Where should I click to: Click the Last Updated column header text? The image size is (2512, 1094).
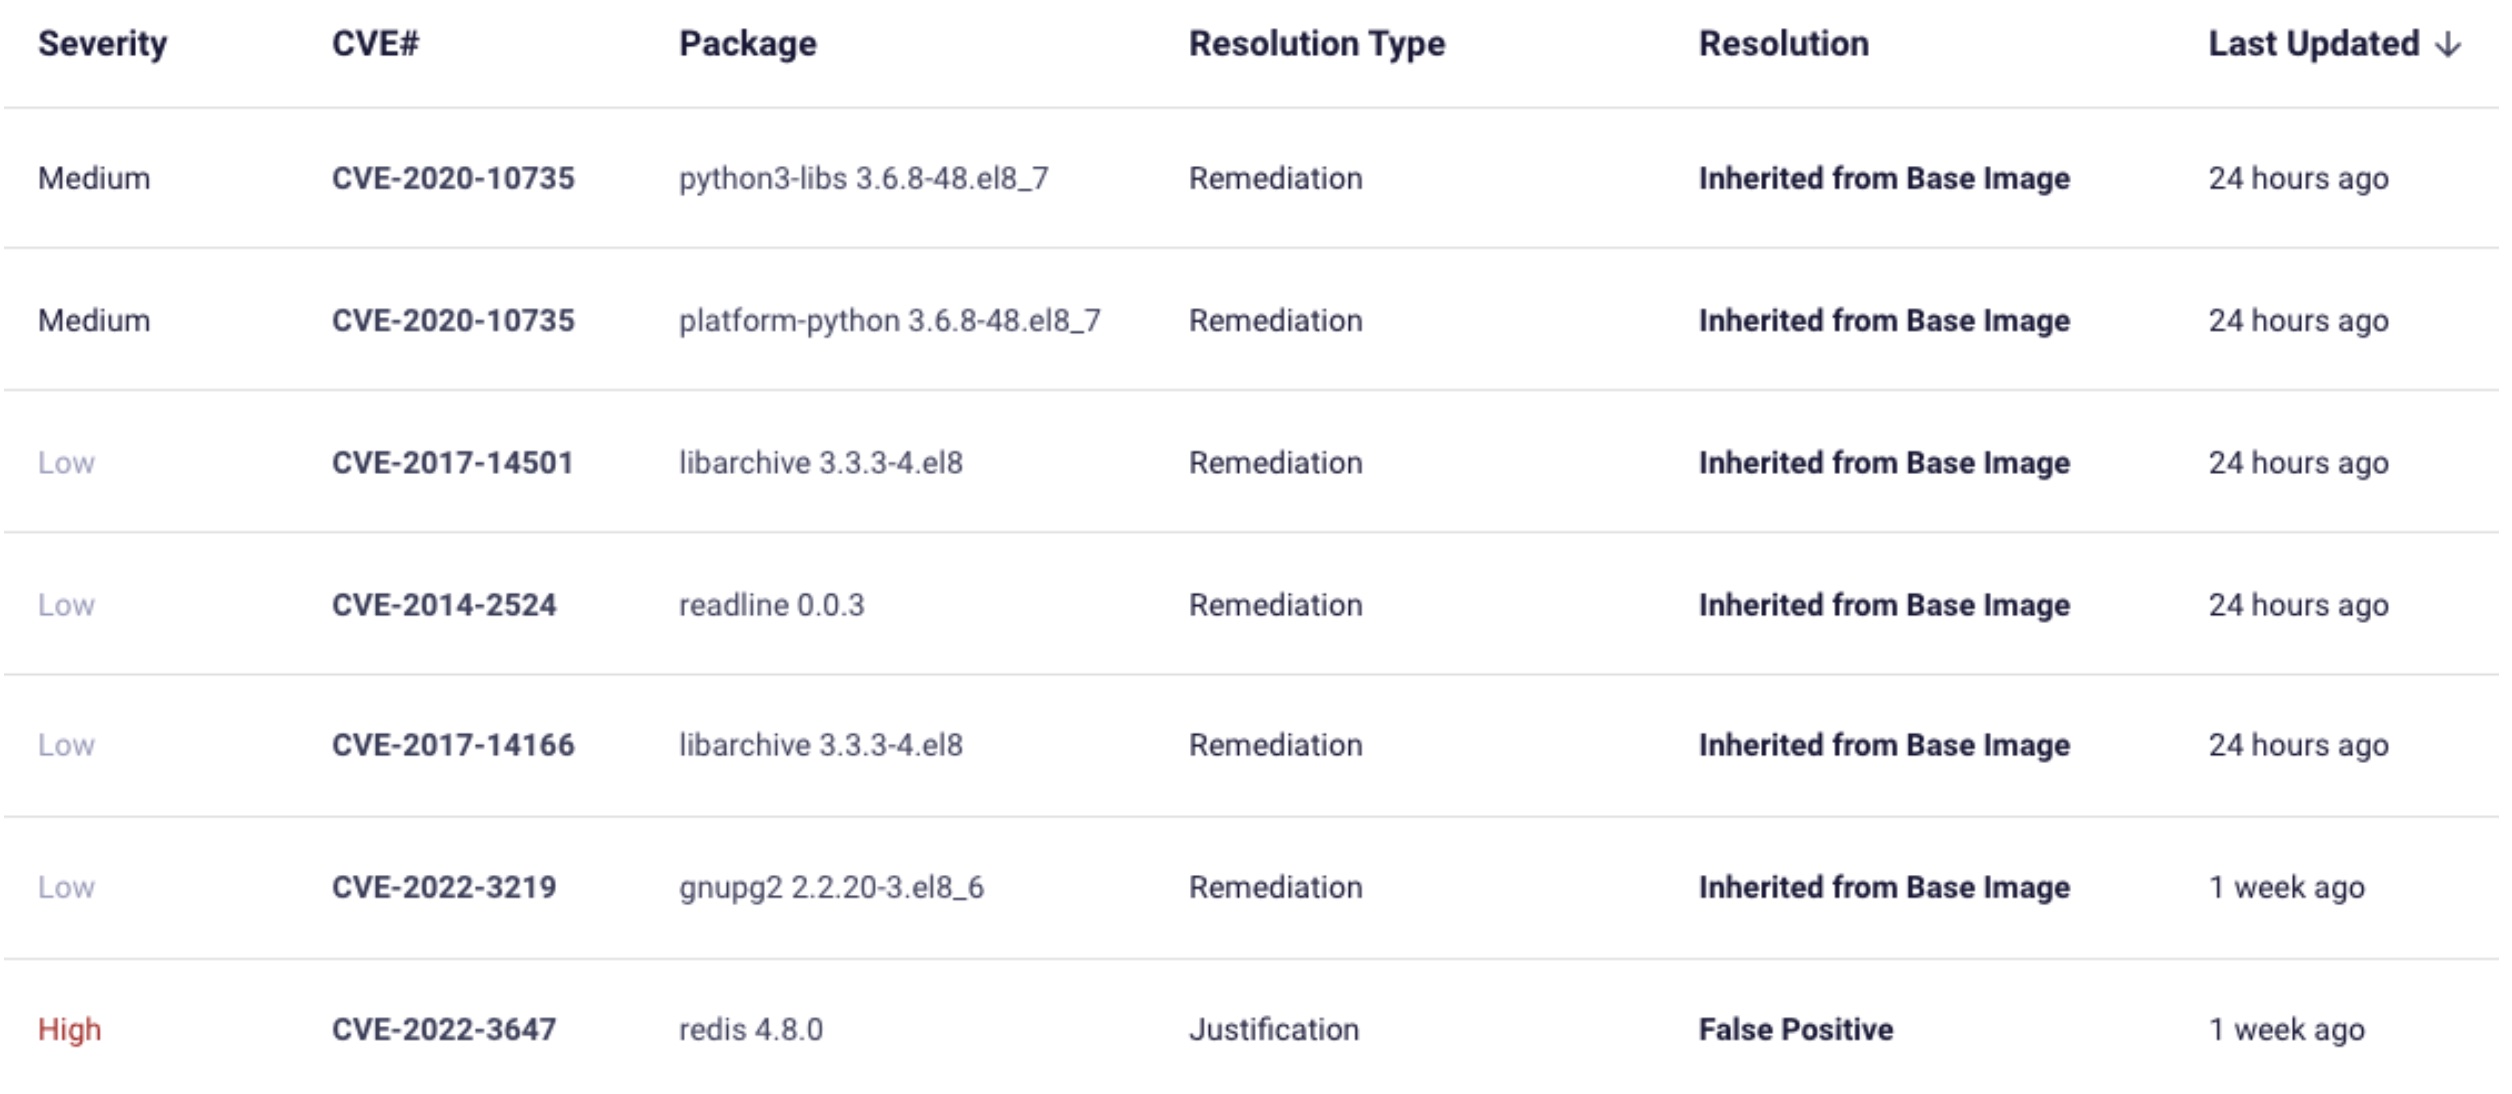pyautogui.click(x=2314, y=44)
